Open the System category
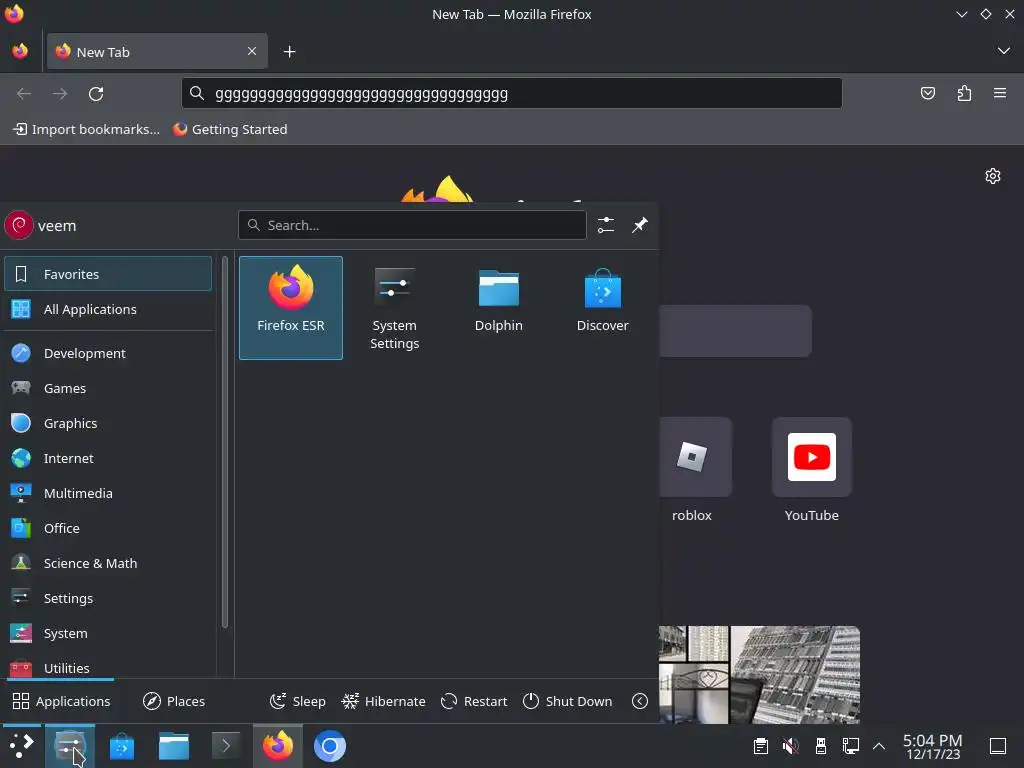Viewport: 1024px width, 768px height. tap(108, 633)
